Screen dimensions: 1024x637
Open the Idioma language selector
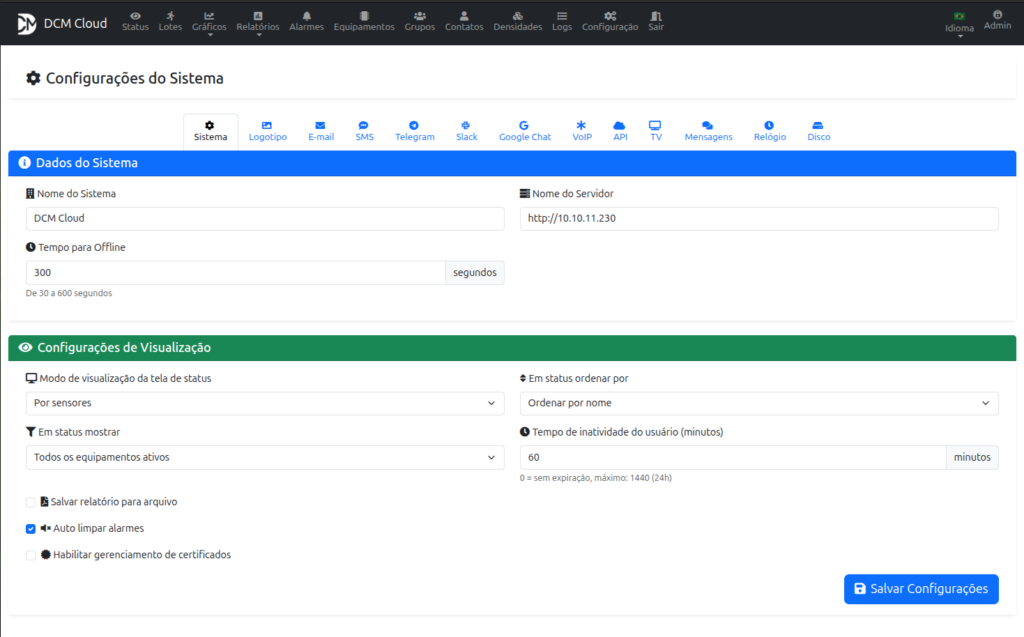959,23
